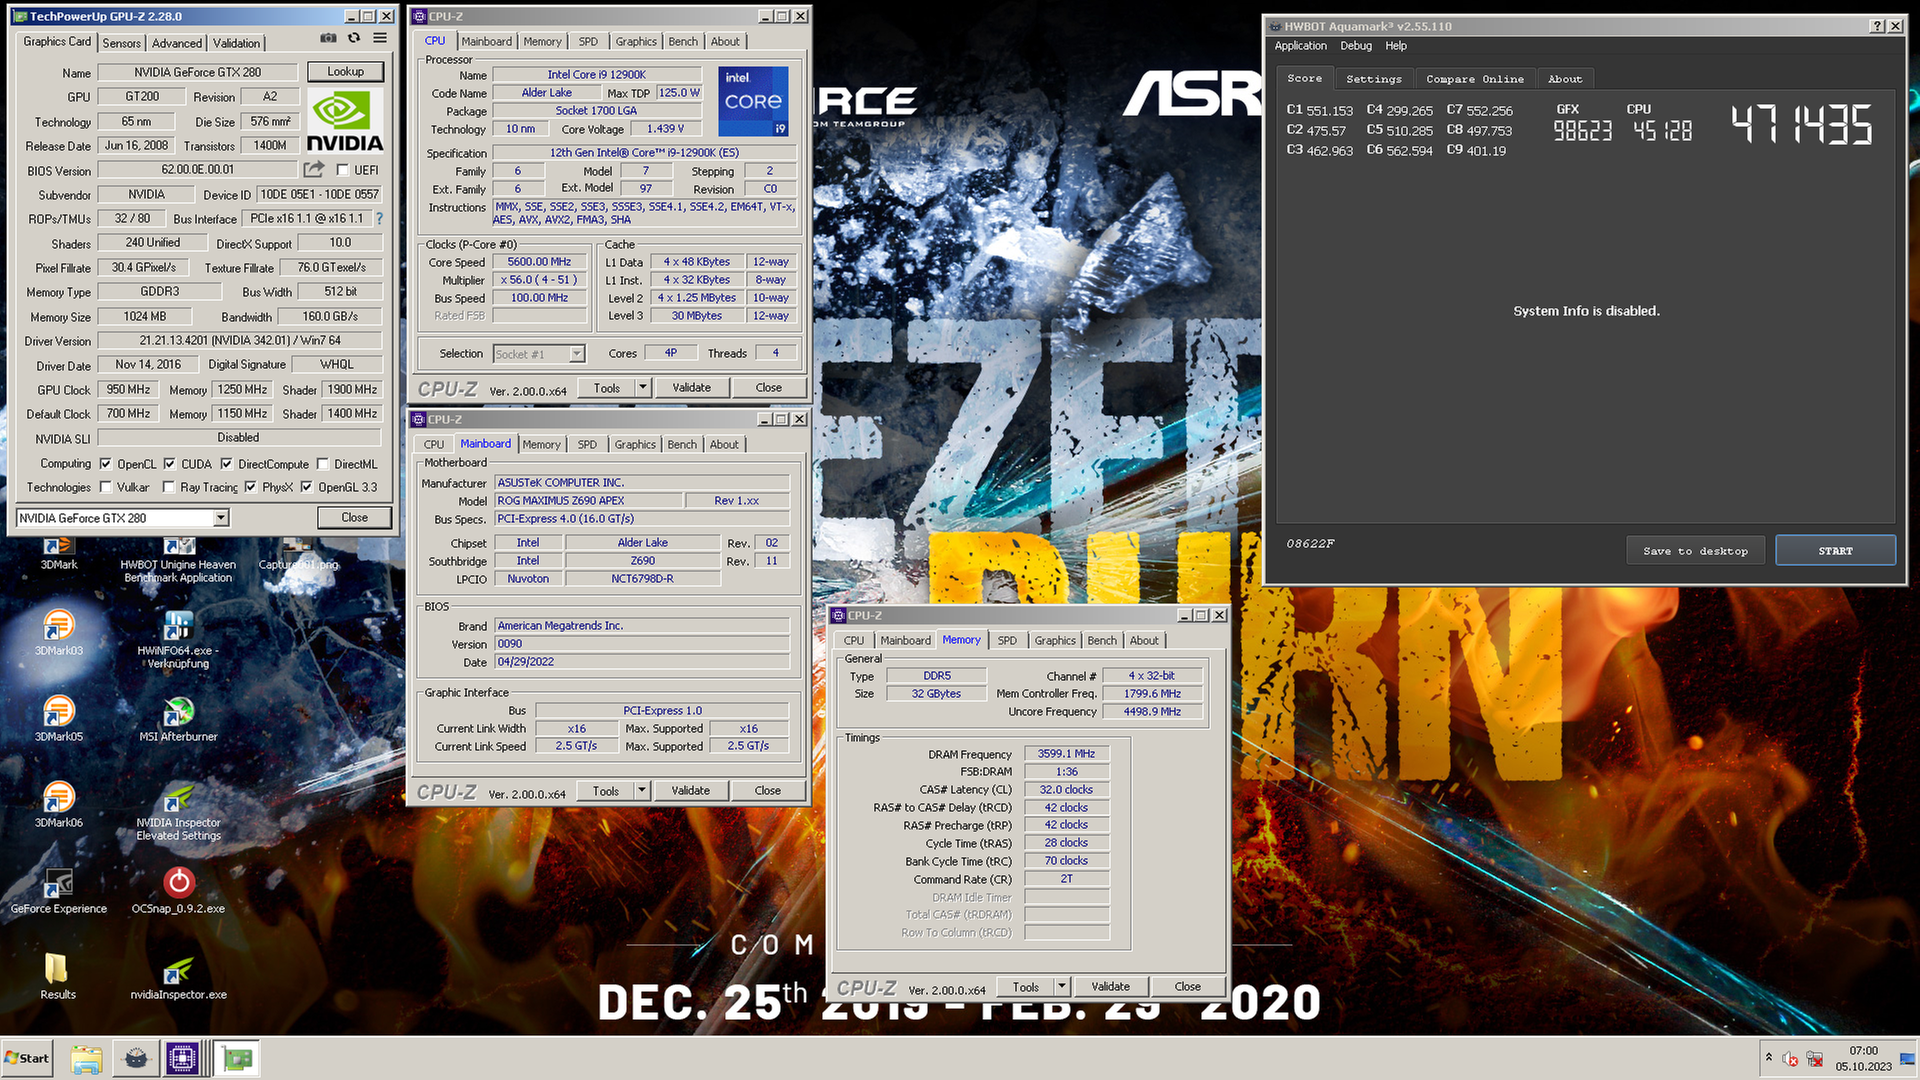Open Socket #1 selection dropdown in CPU-Z

pos(577,354)
